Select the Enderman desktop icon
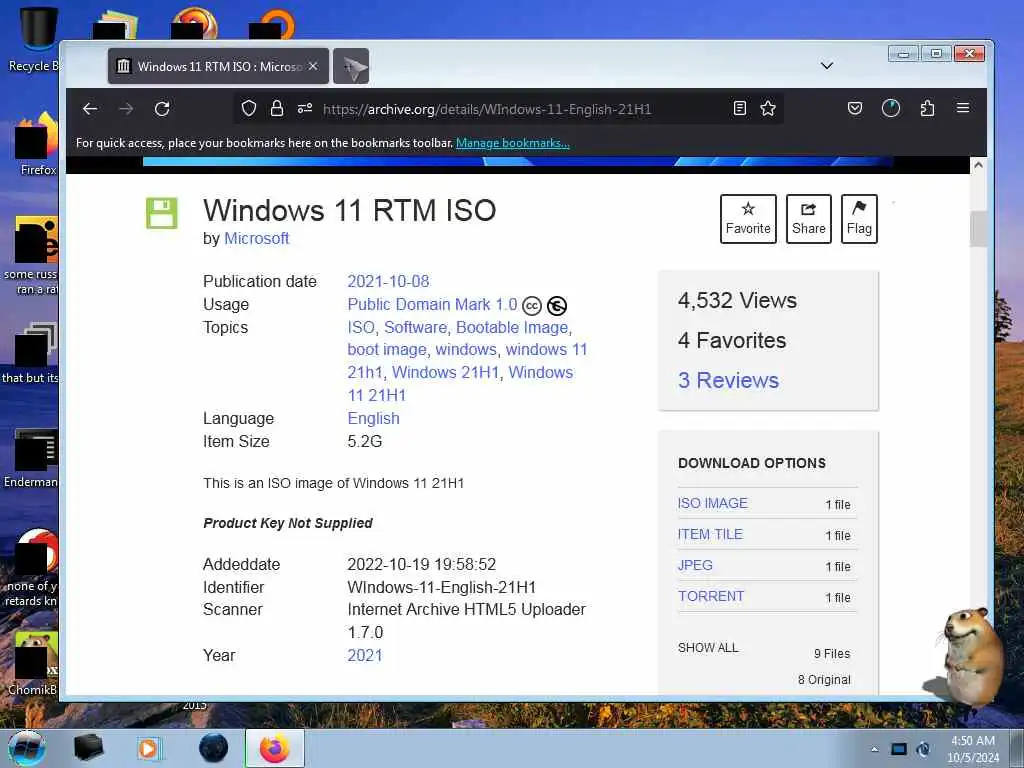Screen dimensions: 1024x768 point(31,458)
